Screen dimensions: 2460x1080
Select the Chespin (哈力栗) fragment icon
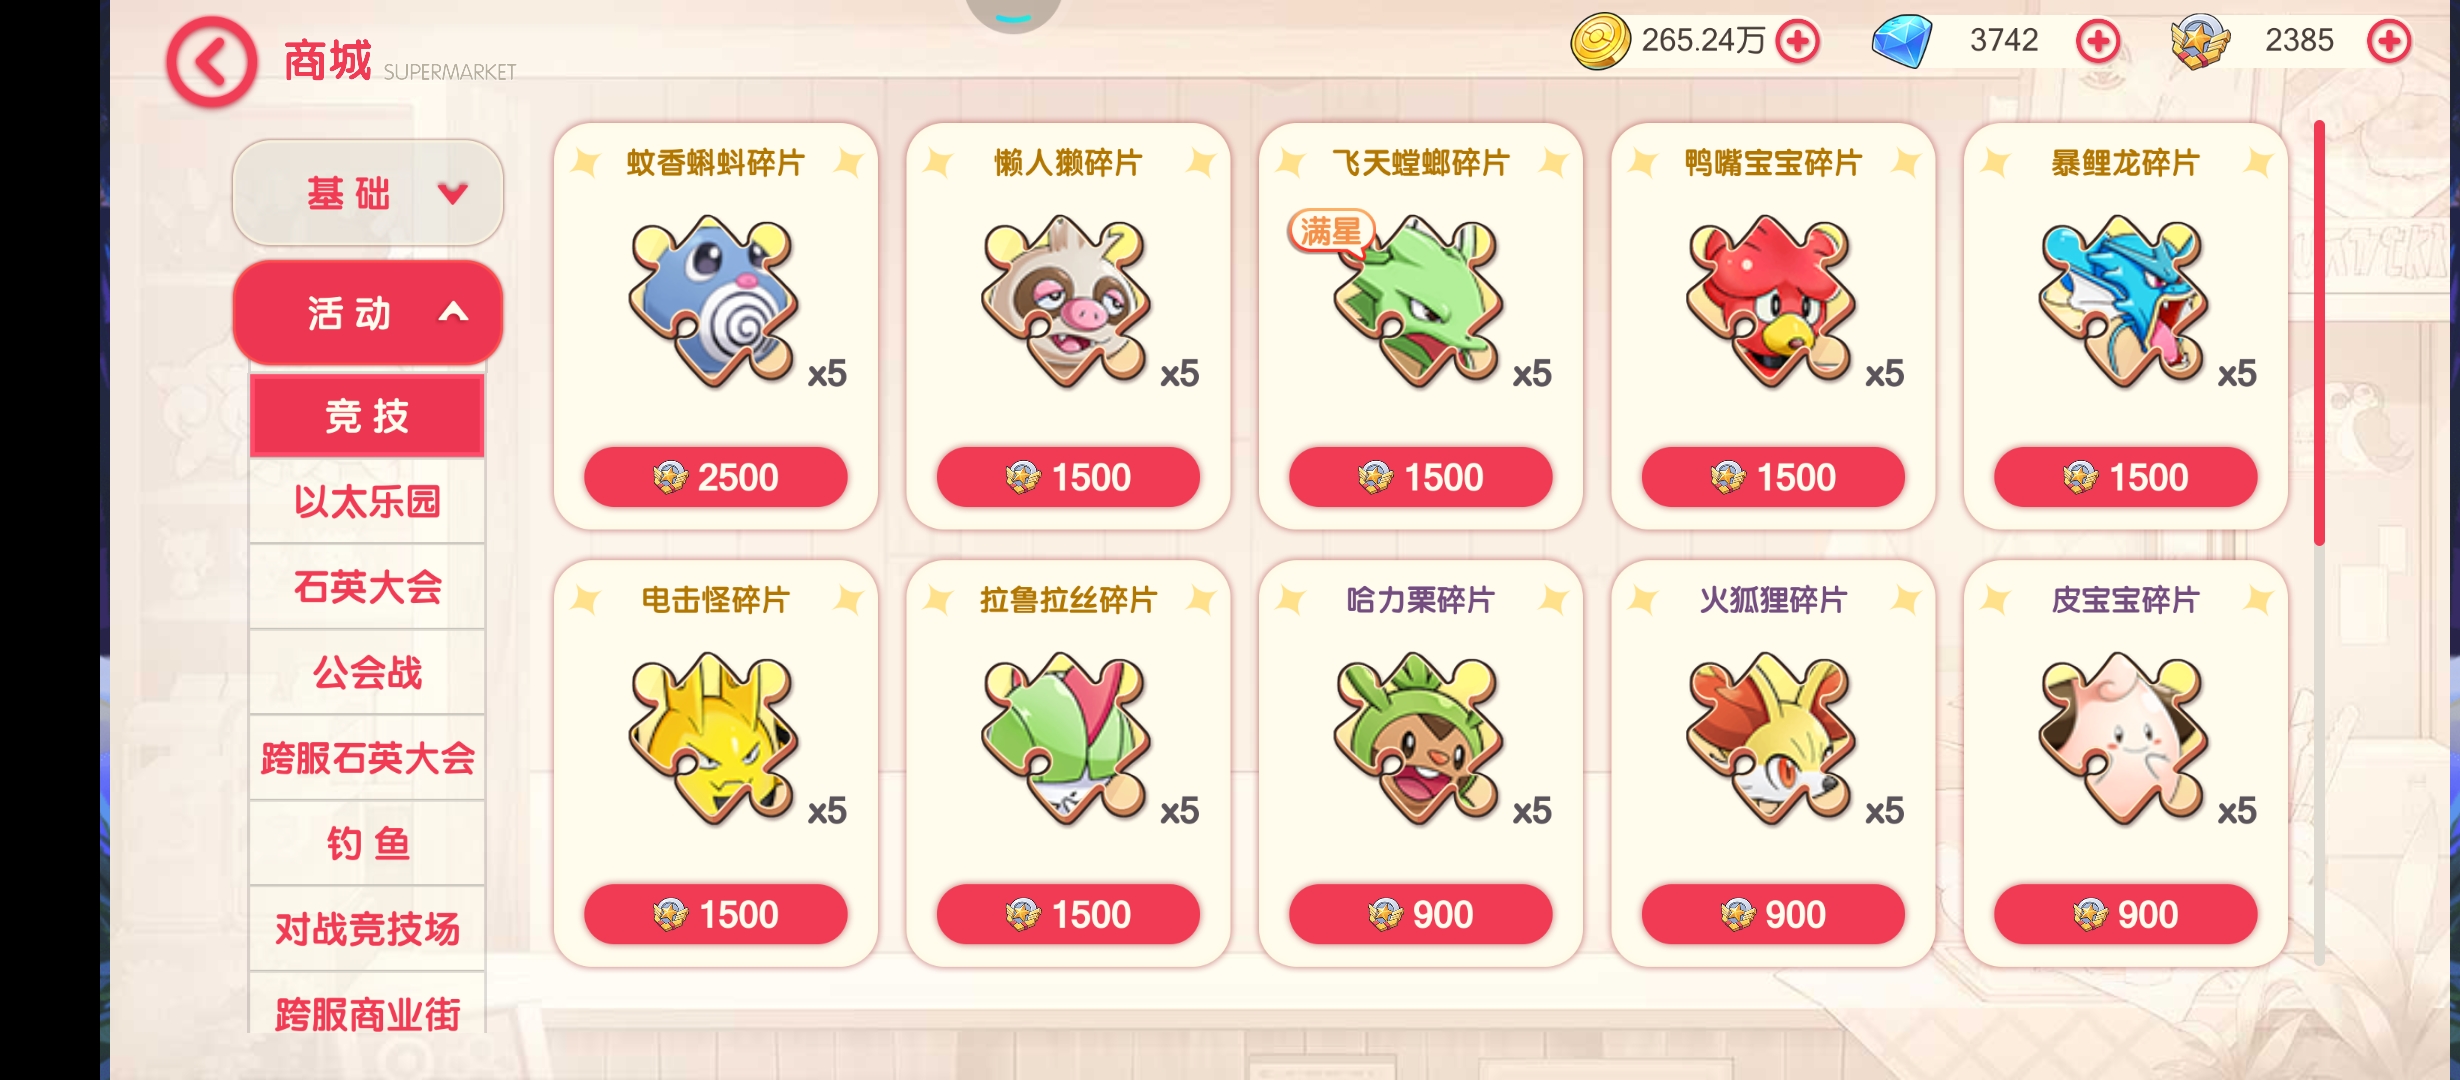(1419, 738)
